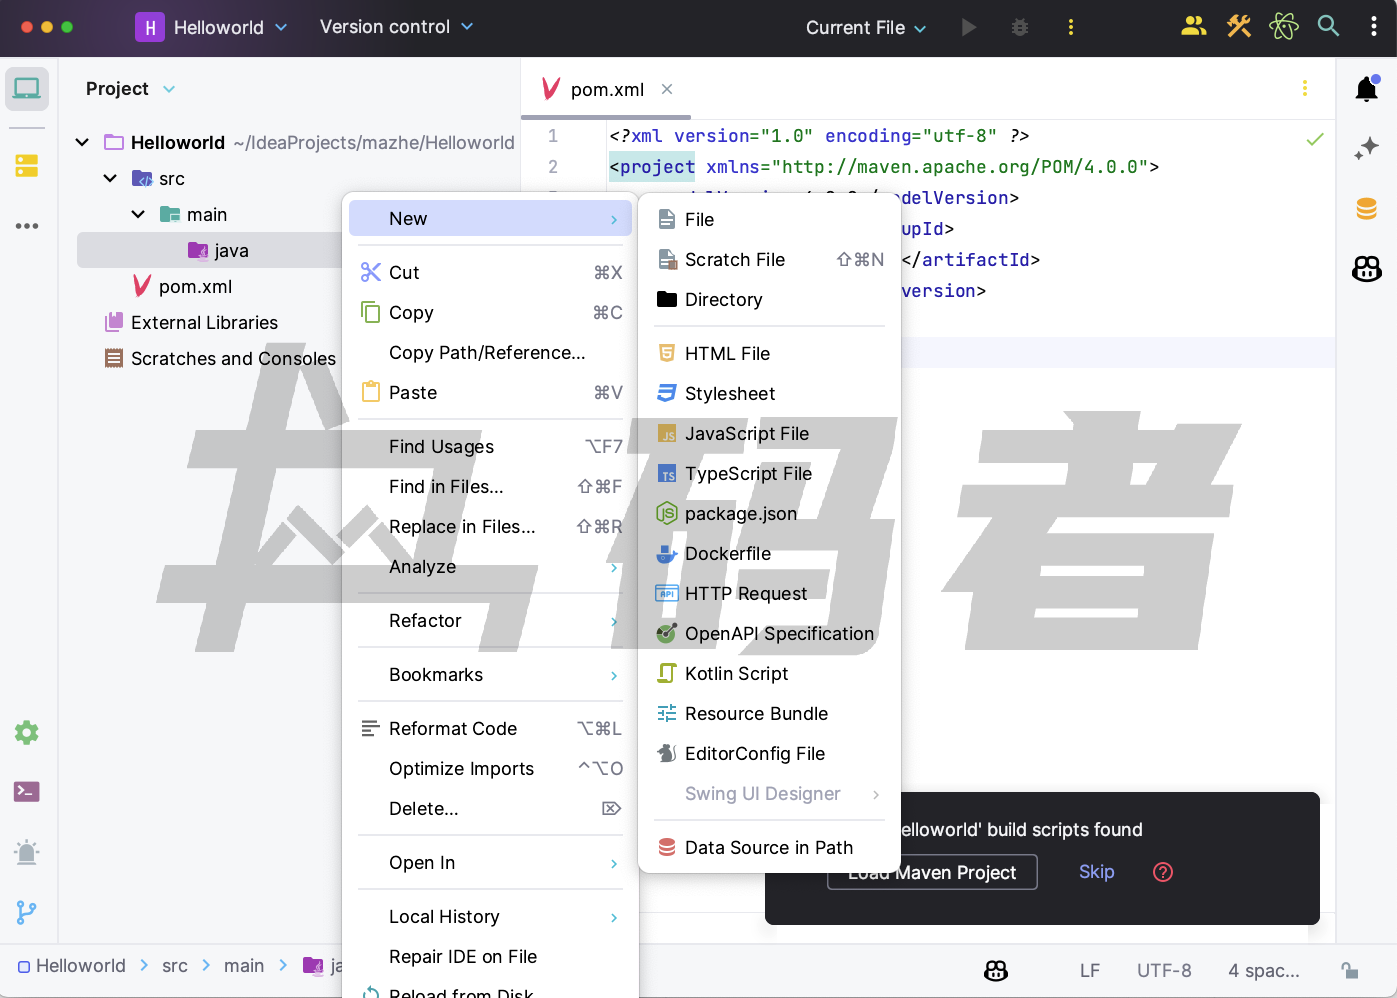Choose Reformat Code in context menu
1397x998 pixels.
[x=452, y=729]
